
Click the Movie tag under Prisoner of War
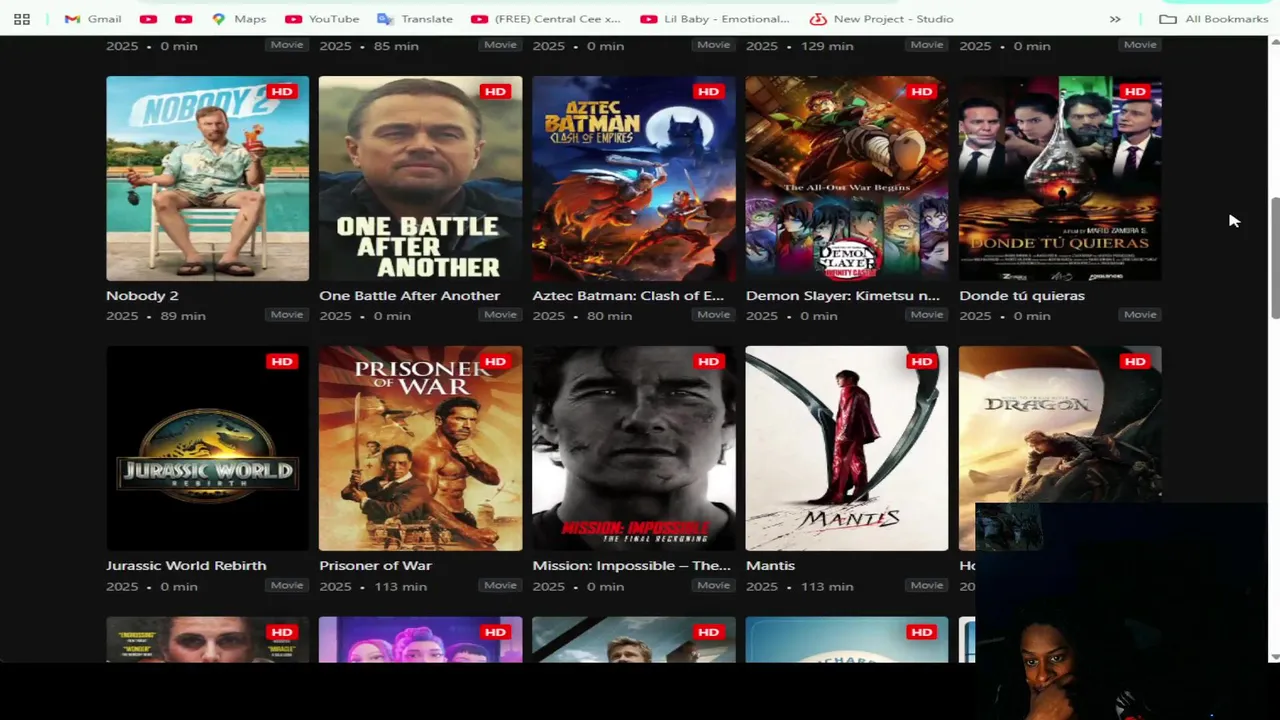pos(500,586)
